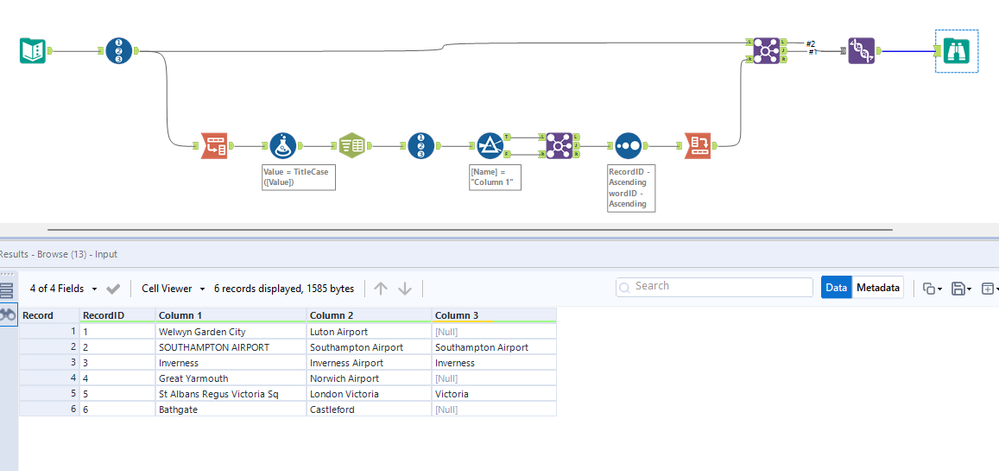
Task: Select the 'Castleford' cell
Action: point(369,409)
